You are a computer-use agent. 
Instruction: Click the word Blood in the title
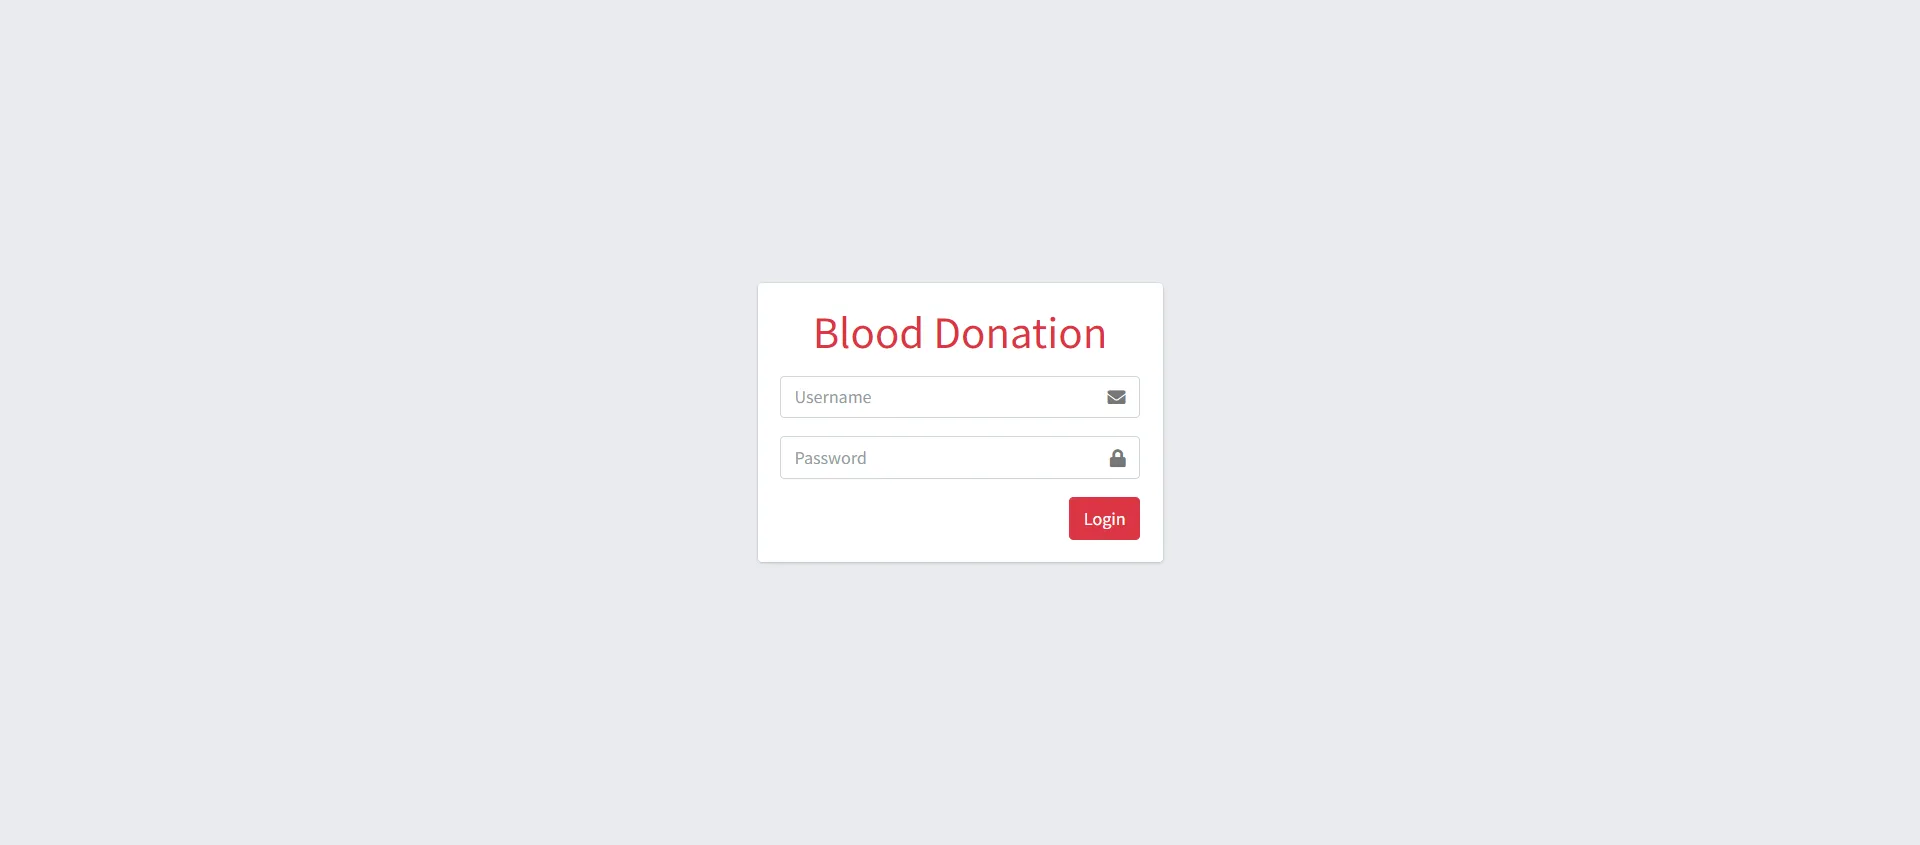(868, 333)
